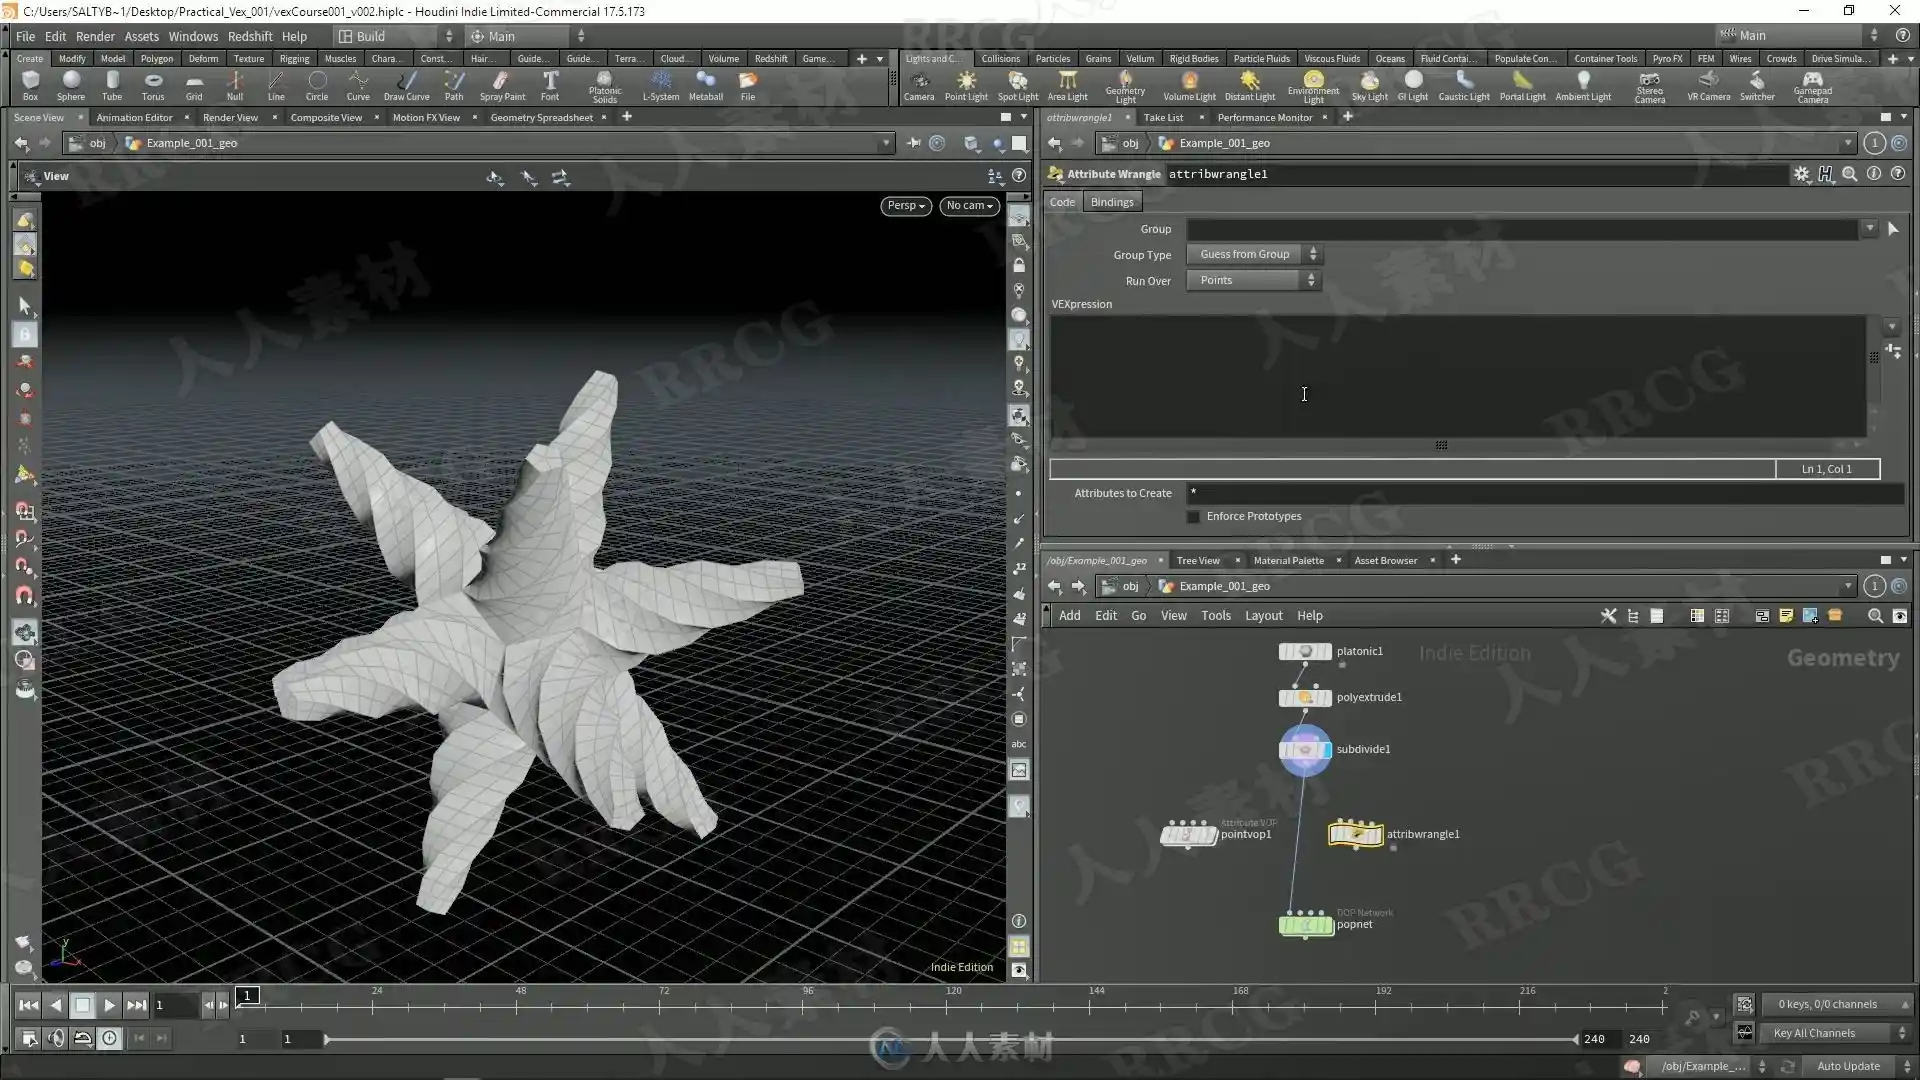
Task: Select the subdivide1 node in network
Action: point(1305,750)
